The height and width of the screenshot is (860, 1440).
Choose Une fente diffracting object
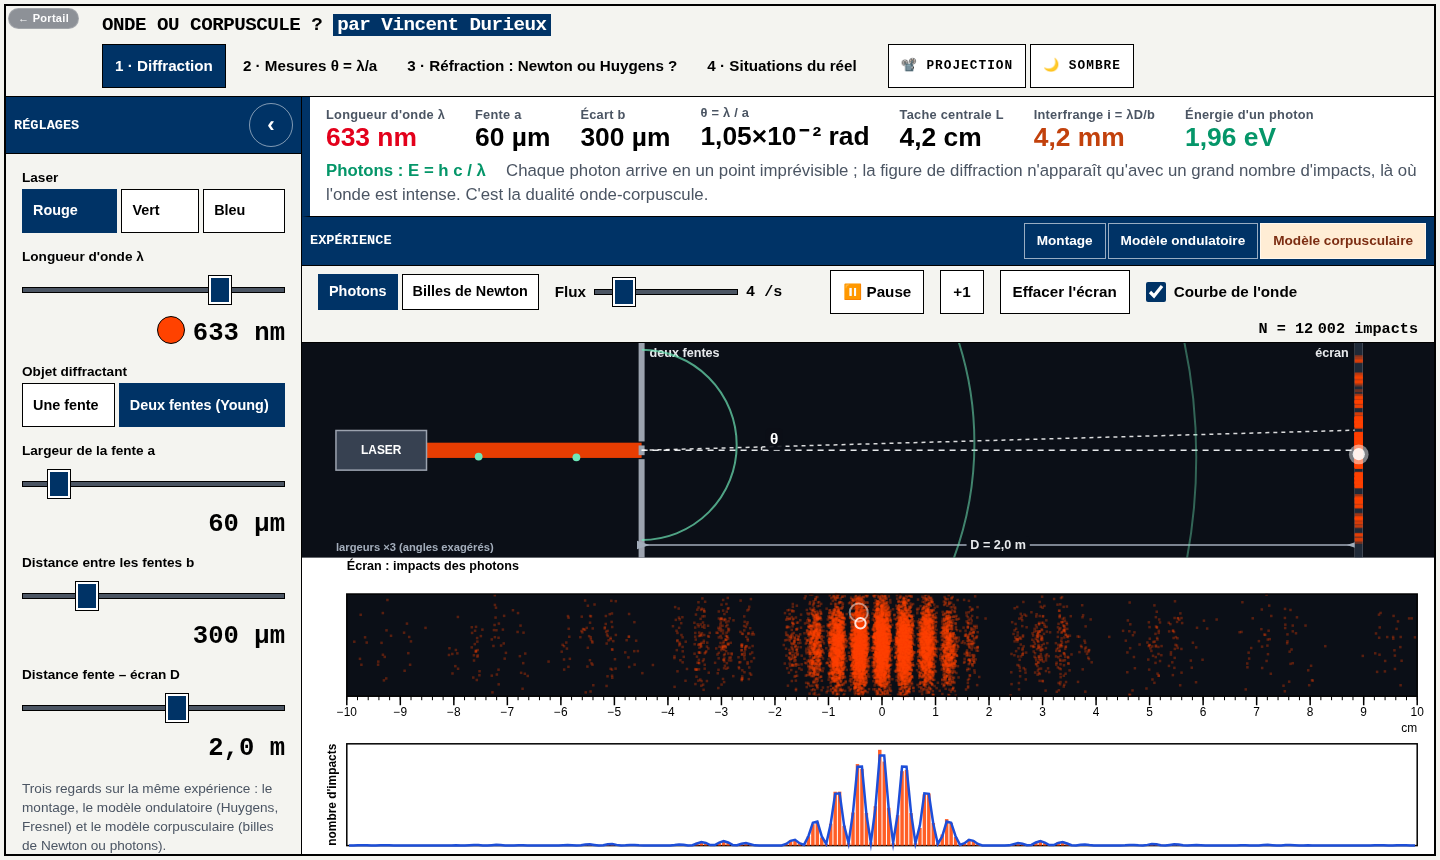pyautogui.click(x=68, y=405)
